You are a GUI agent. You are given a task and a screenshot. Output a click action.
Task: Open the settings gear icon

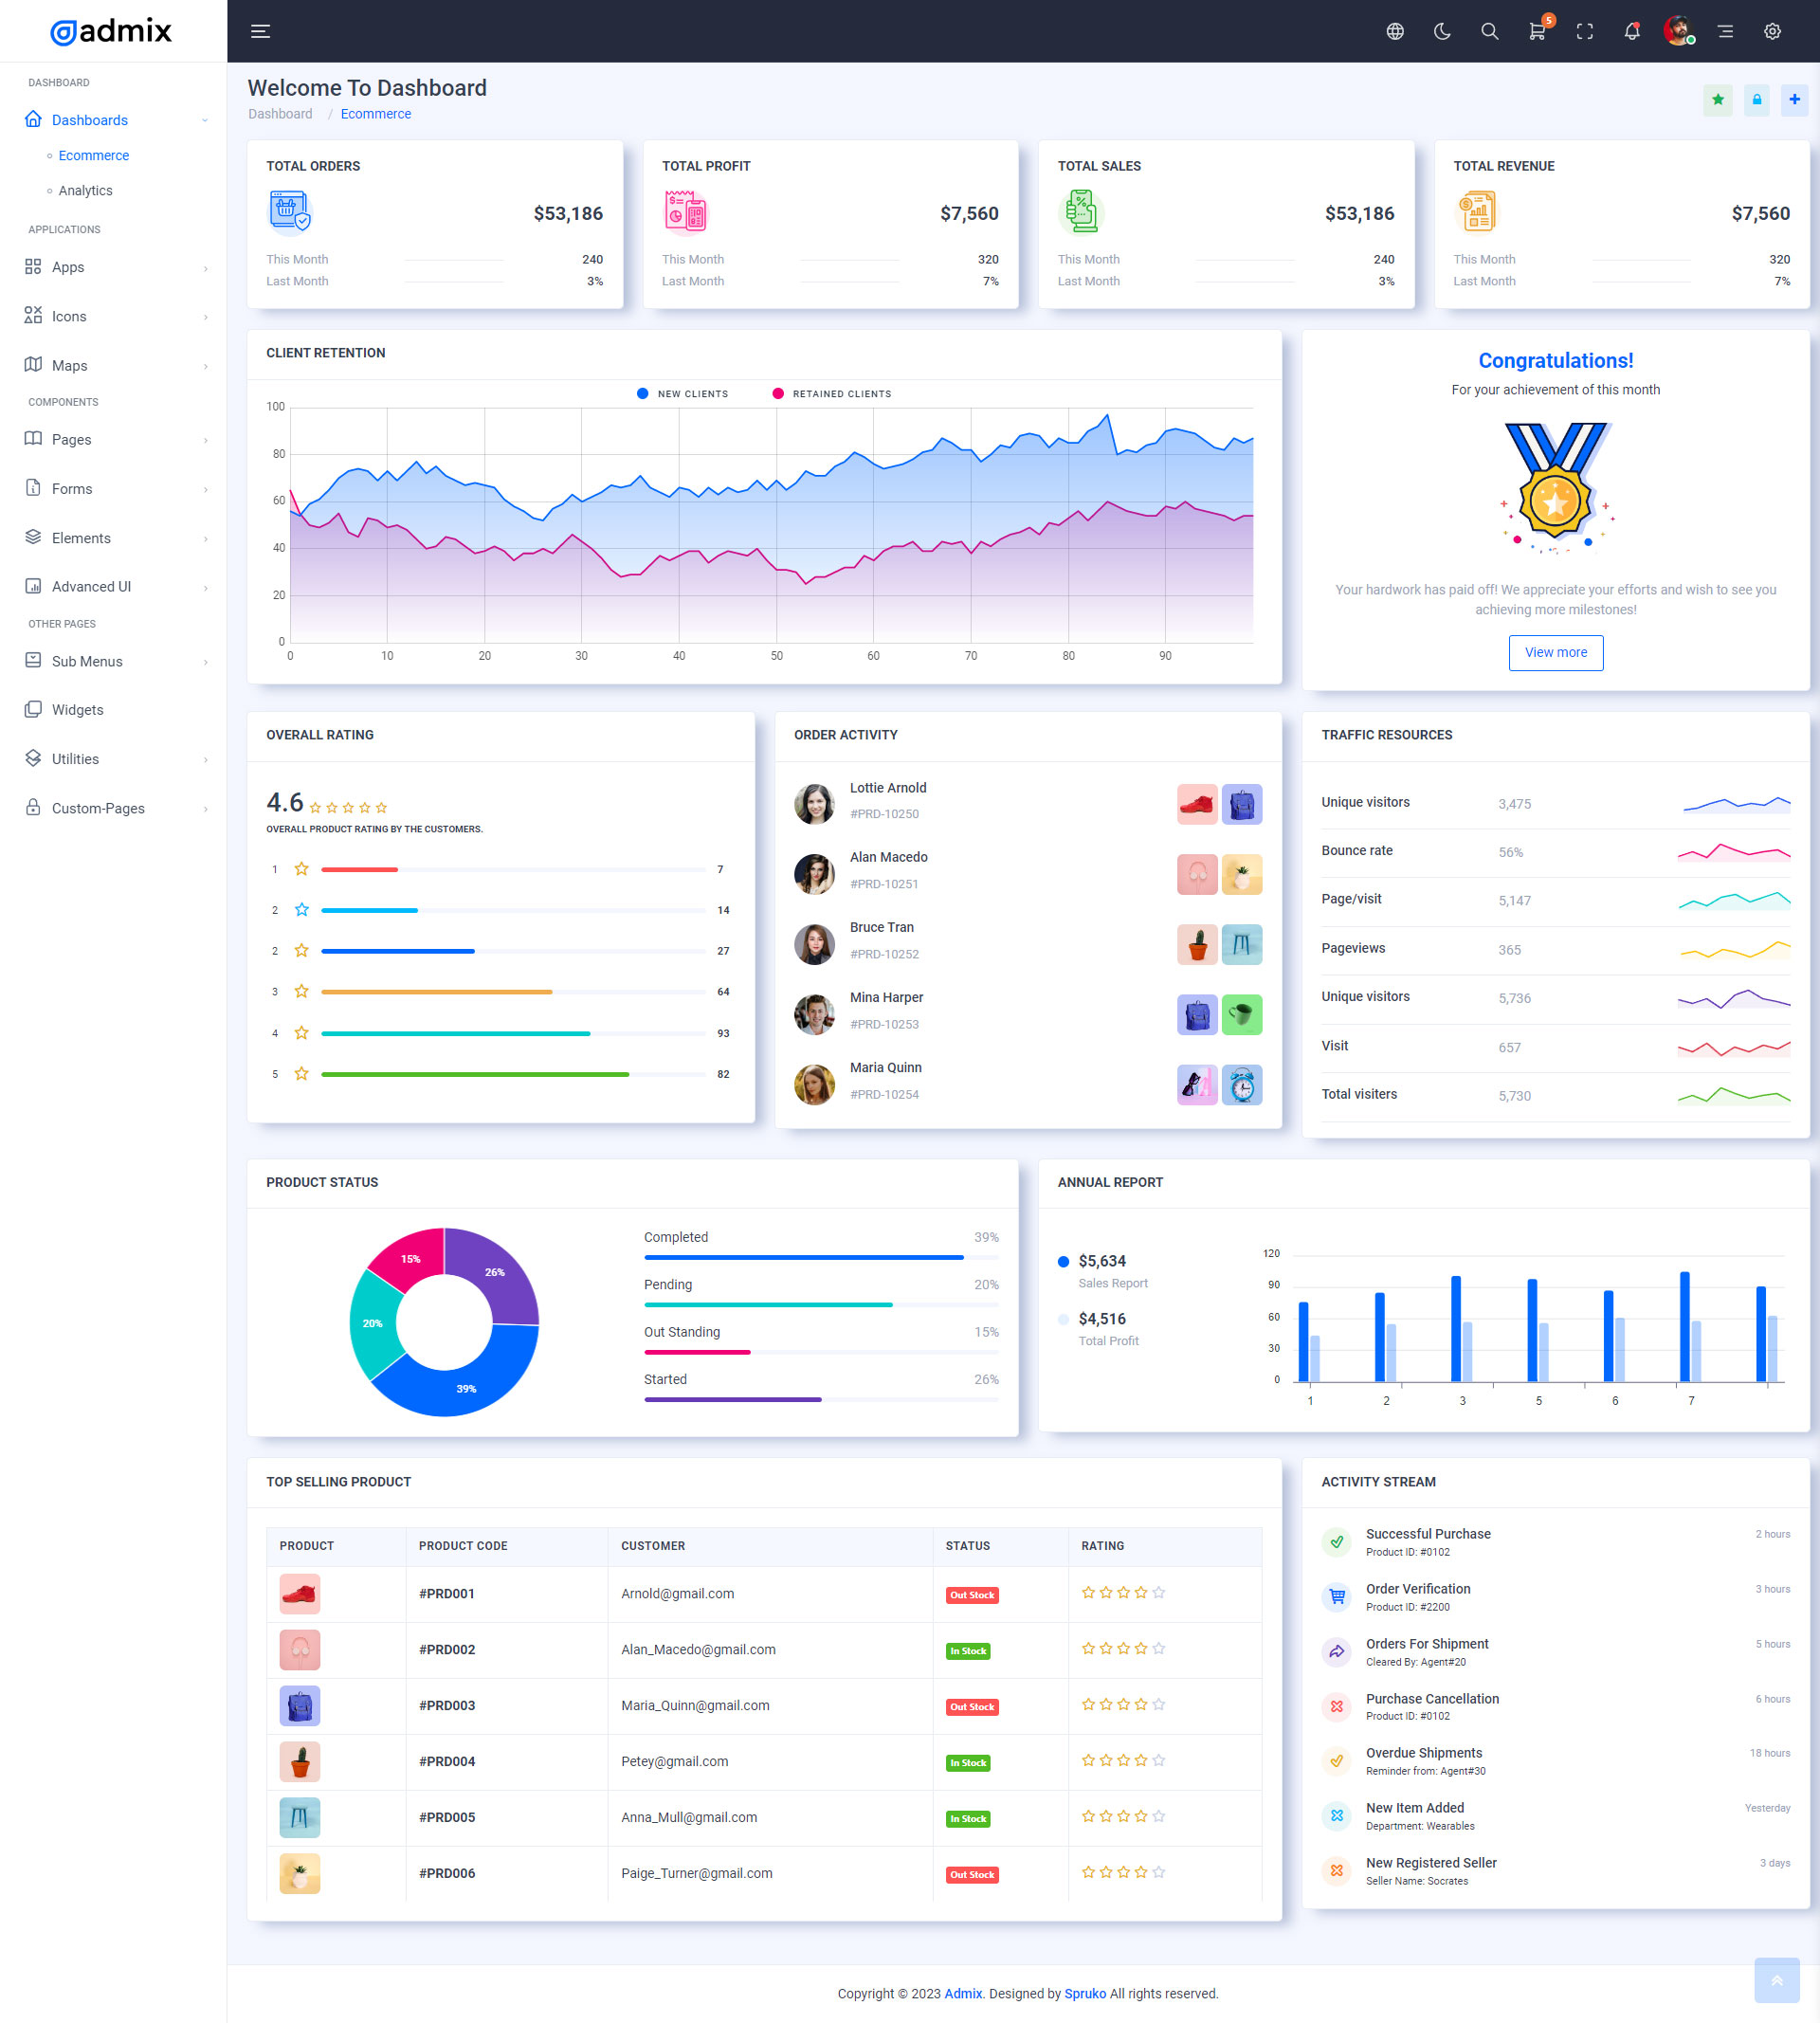[1772, 31]
